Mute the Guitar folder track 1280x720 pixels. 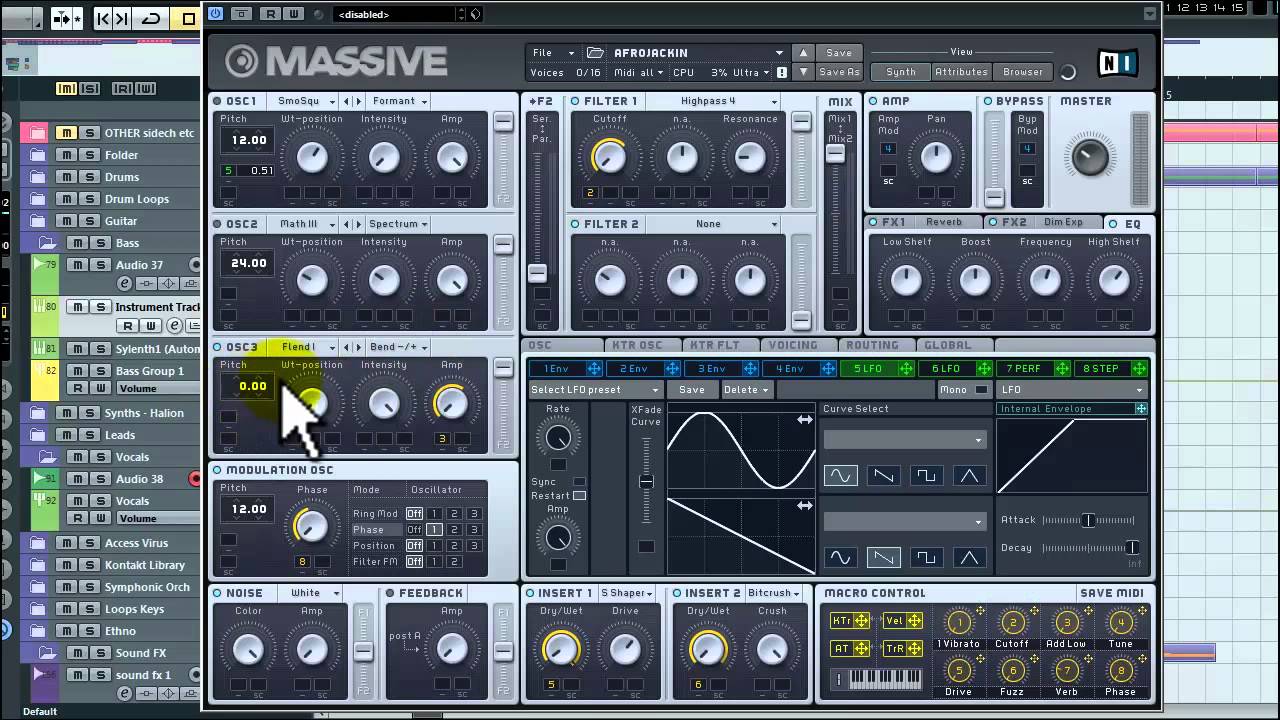65,221
